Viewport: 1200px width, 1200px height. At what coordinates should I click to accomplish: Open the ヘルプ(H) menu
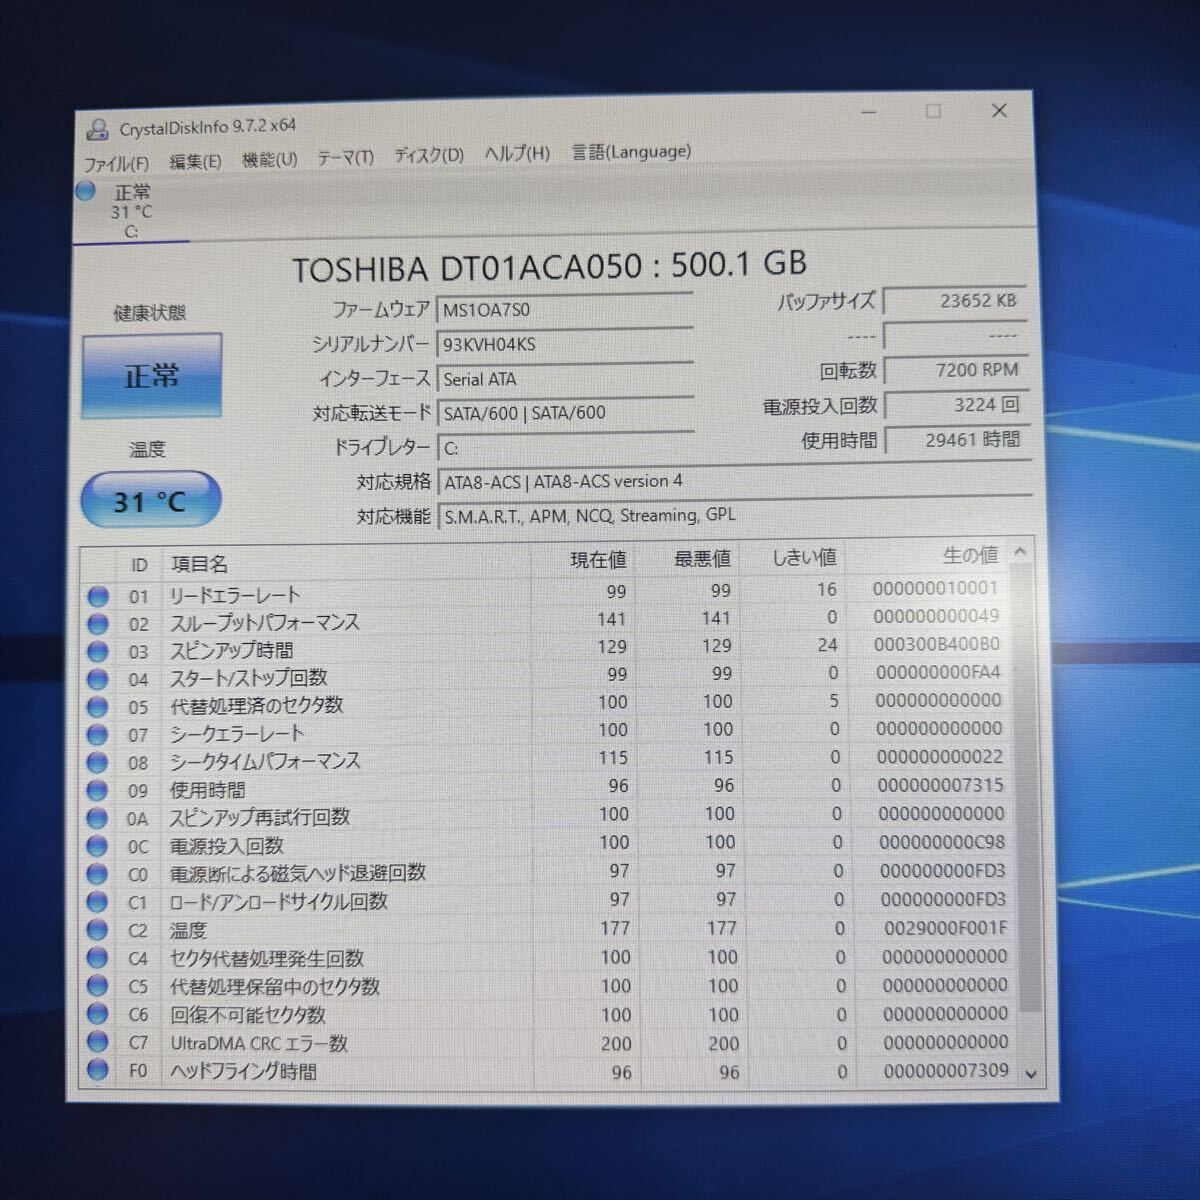coord(517,153)
